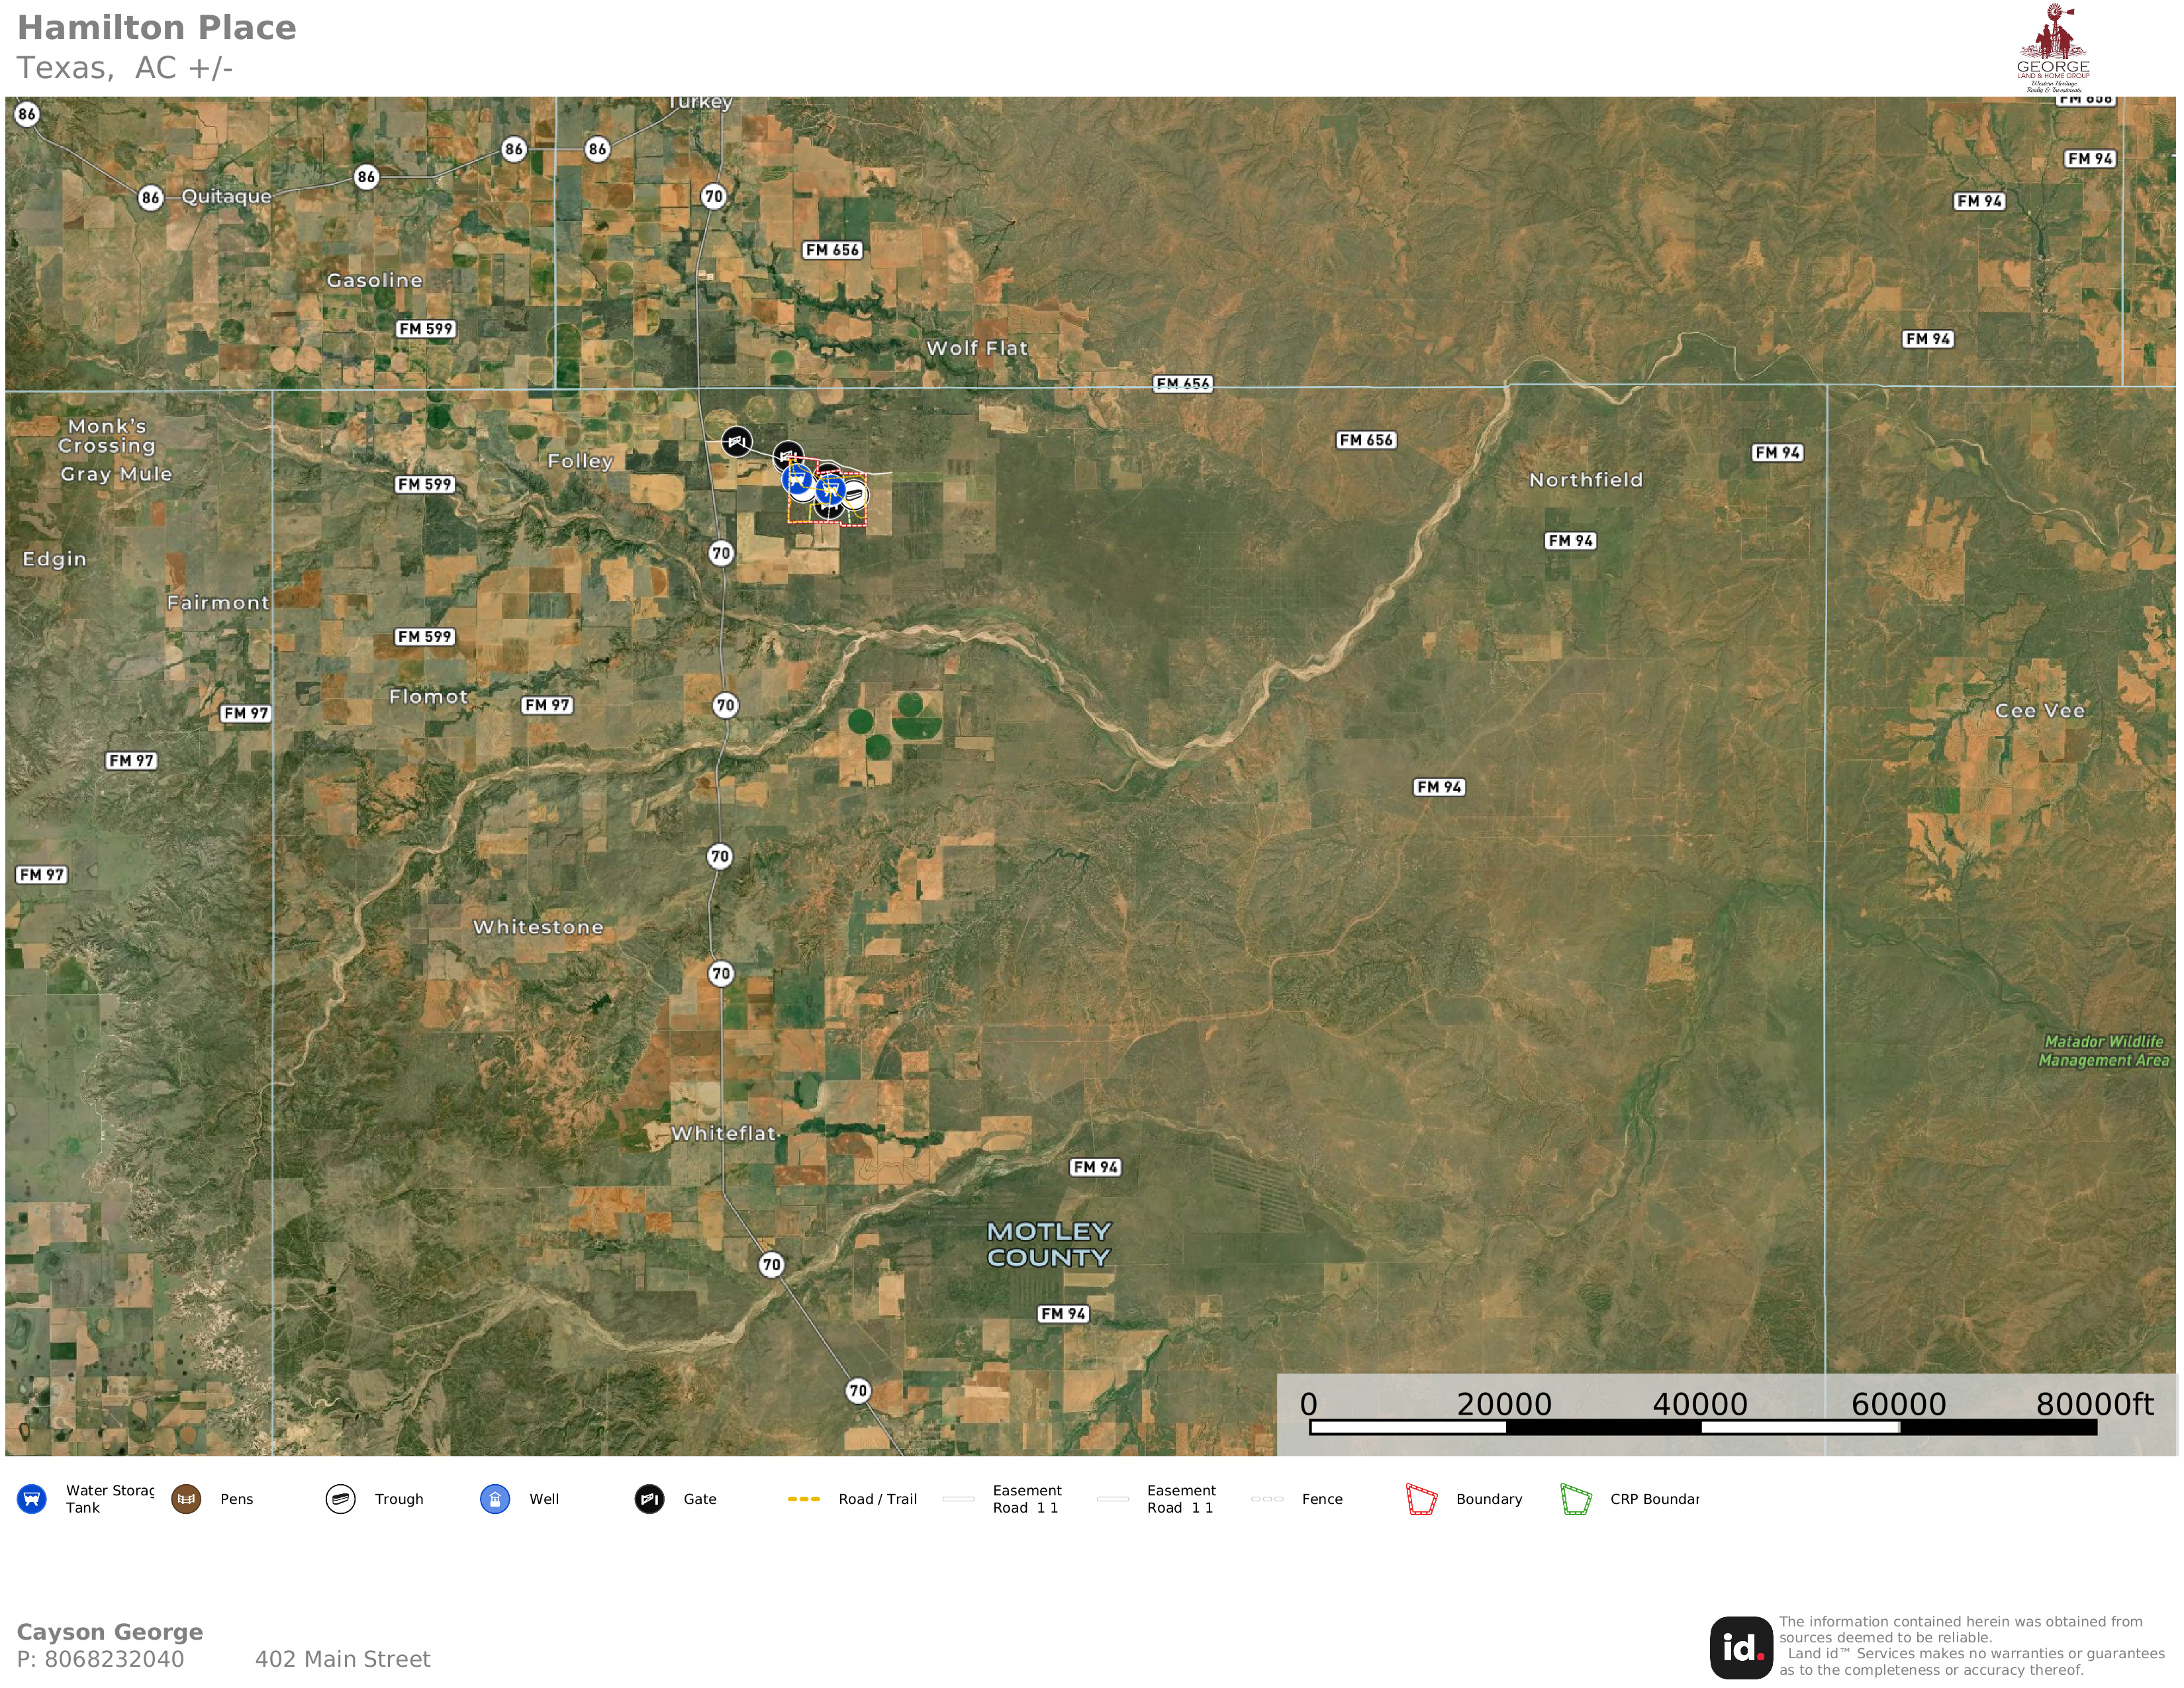This screenshot has height=1688, width=2184.
Task: Click the Trough legend icon
Action: (341, 1499)
